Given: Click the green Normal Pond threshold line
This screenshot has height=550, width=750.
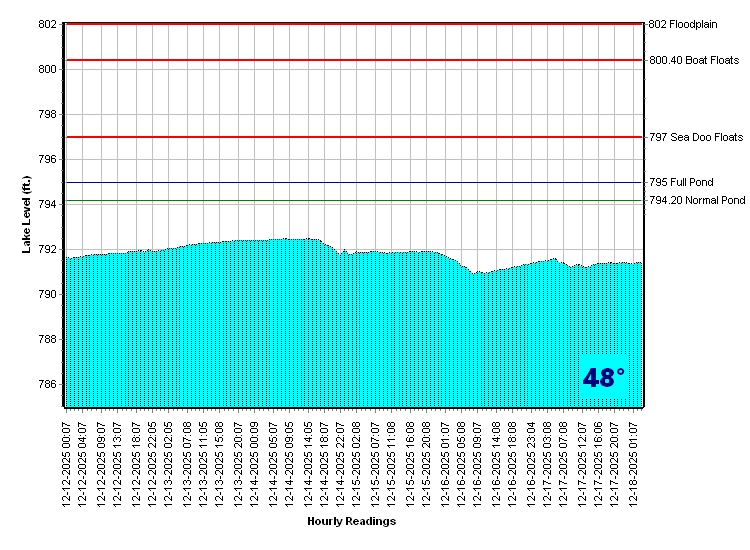Looking at the screenshot, I should pos(350,201).
